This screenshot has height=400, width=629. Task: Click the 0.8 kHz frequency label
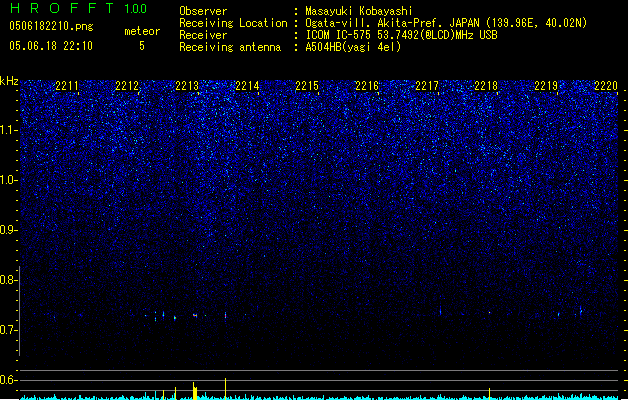tap(8, 280)
